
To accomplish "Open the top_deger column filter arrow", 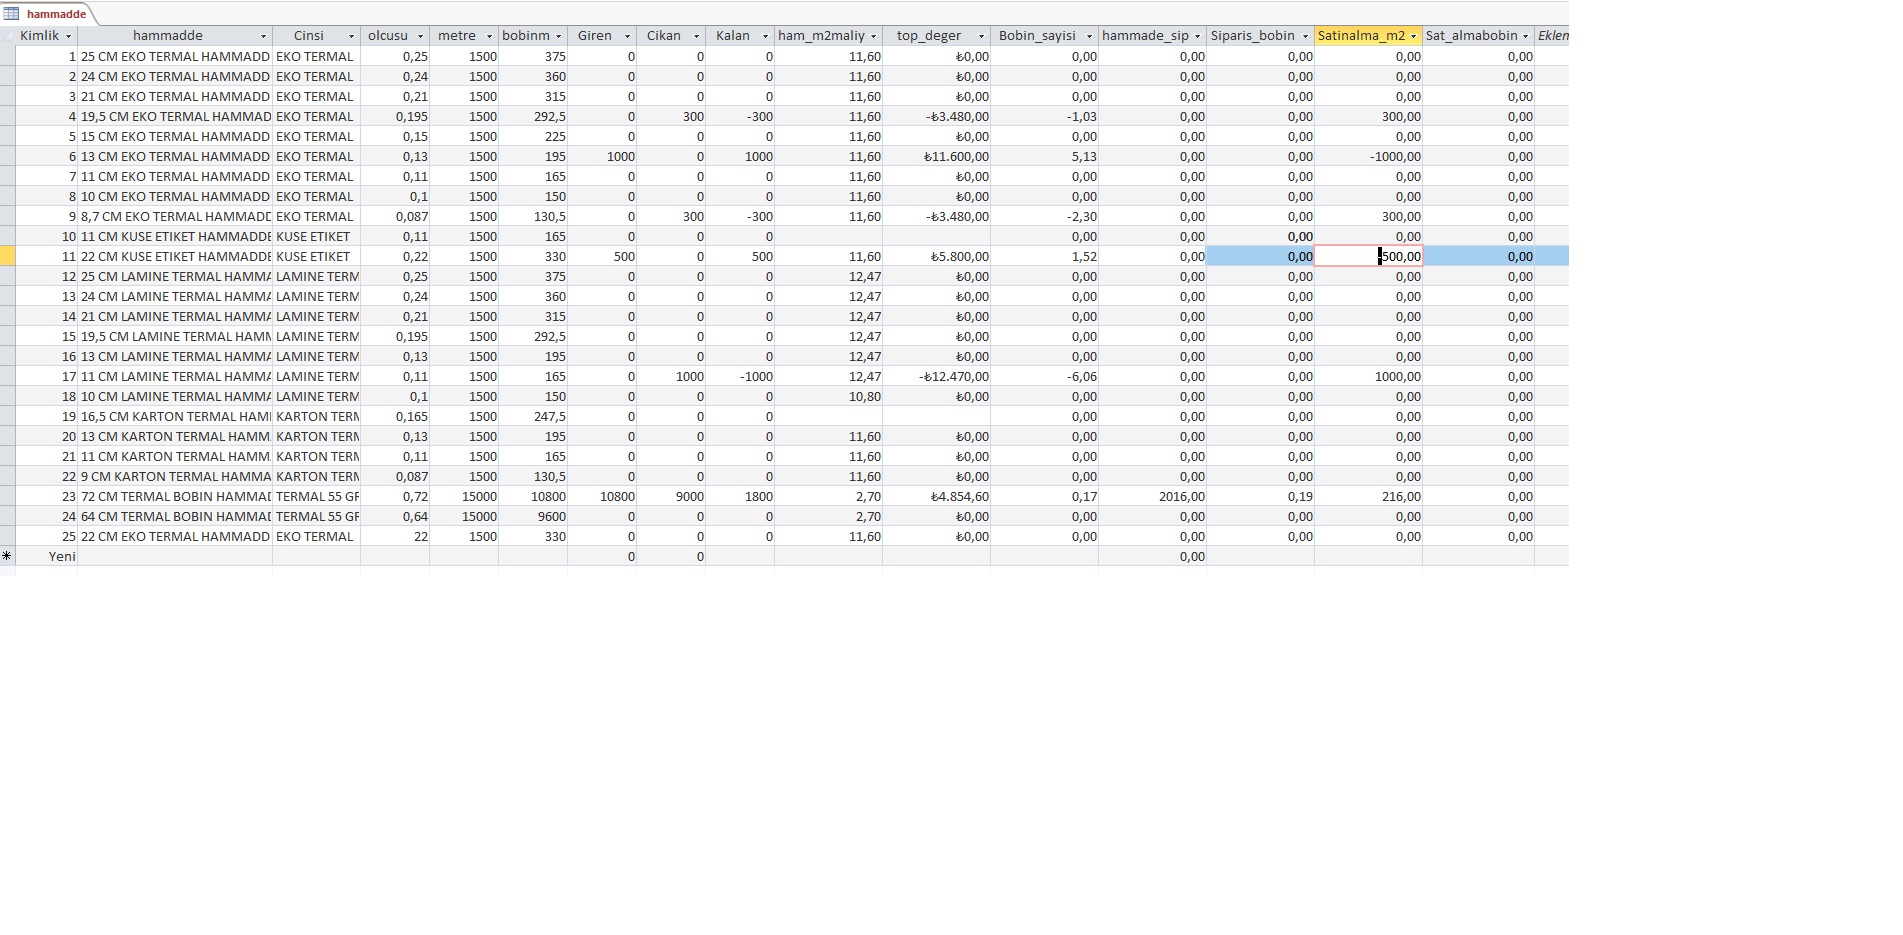I will tap(981, 36).
